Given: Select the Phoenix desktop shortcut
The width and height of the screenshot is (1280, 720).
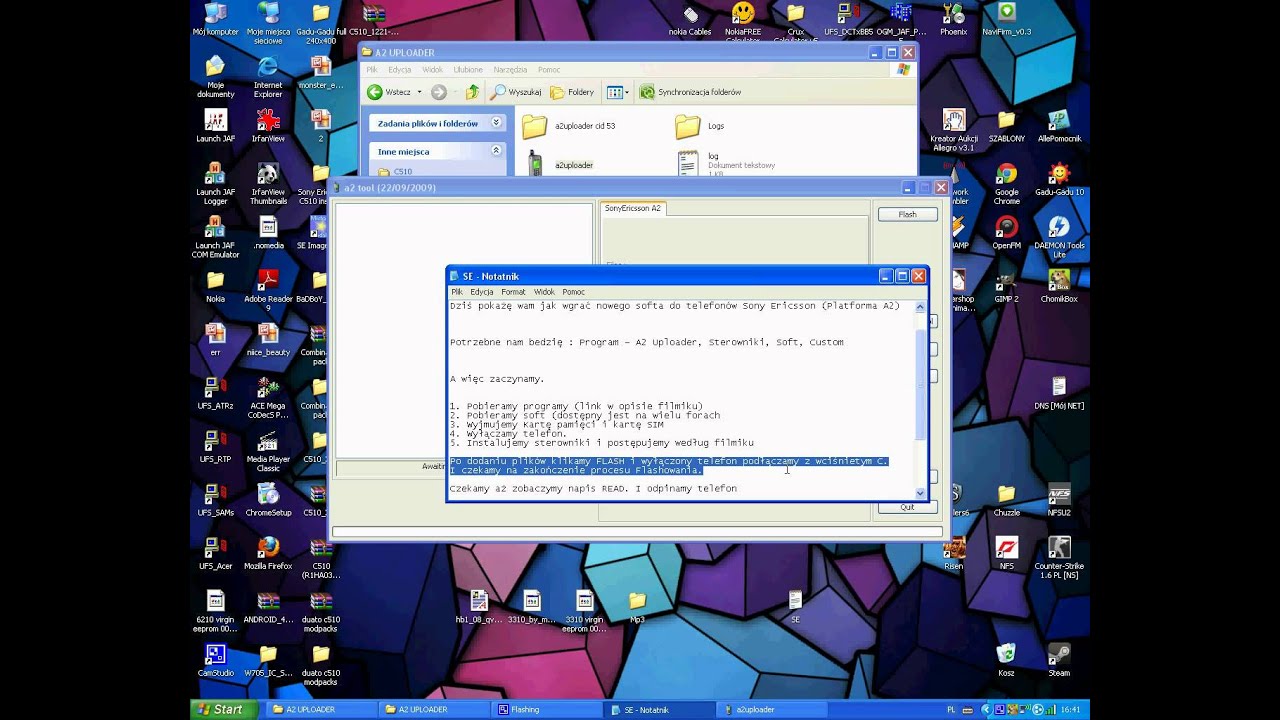Looking at the screenshot, I should point(953,18).
